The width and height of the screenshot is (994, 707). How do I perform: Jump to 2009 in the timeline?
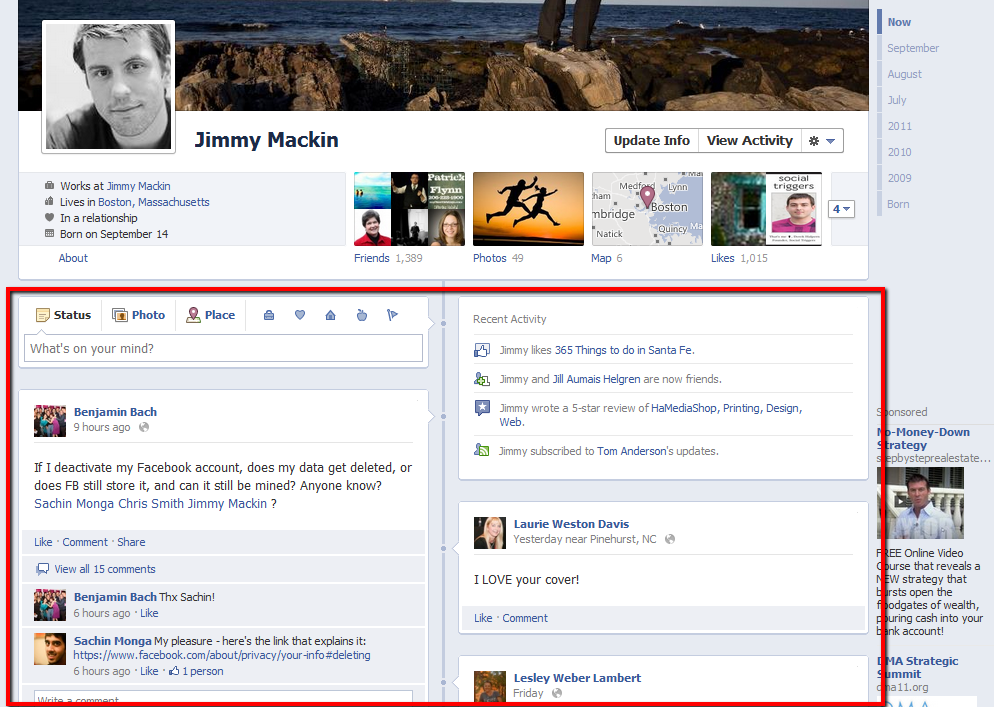900,178
